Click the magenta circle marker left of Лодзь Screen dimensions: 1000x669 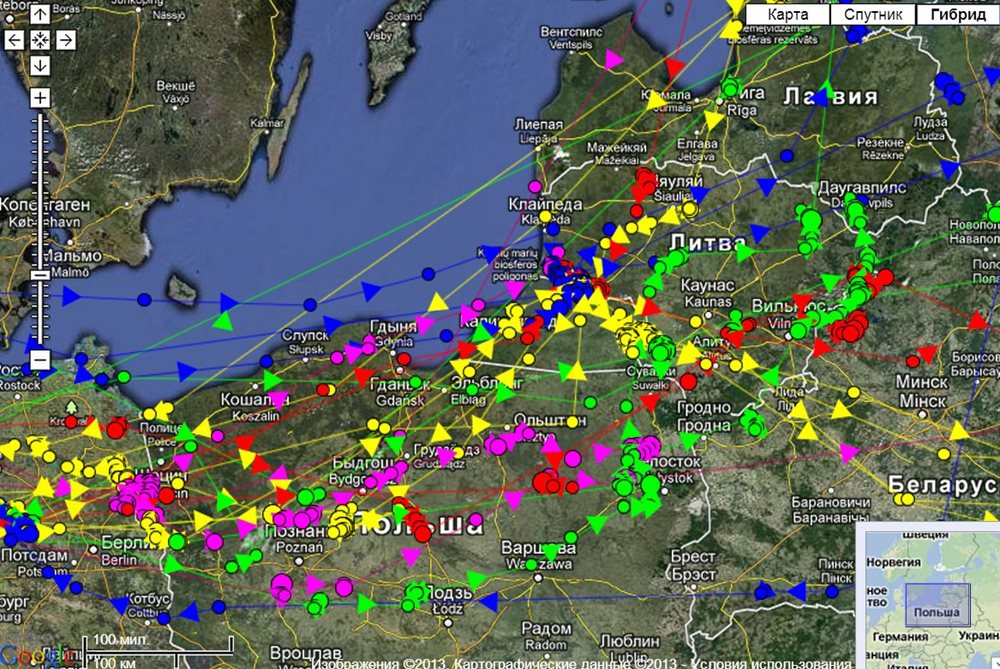point(344,587)
